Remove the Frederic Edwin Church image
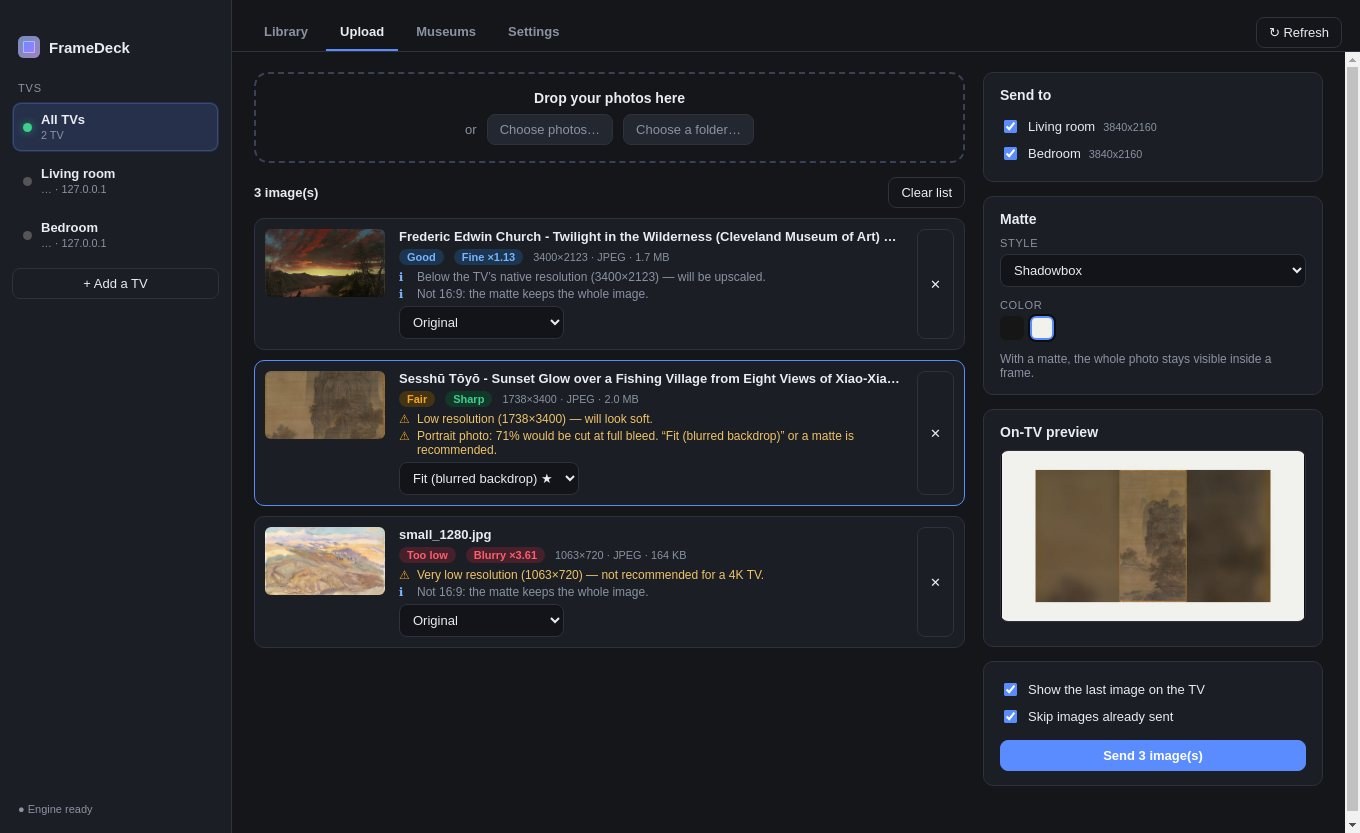Viewport: 1360px width, 833px height. 935,284
